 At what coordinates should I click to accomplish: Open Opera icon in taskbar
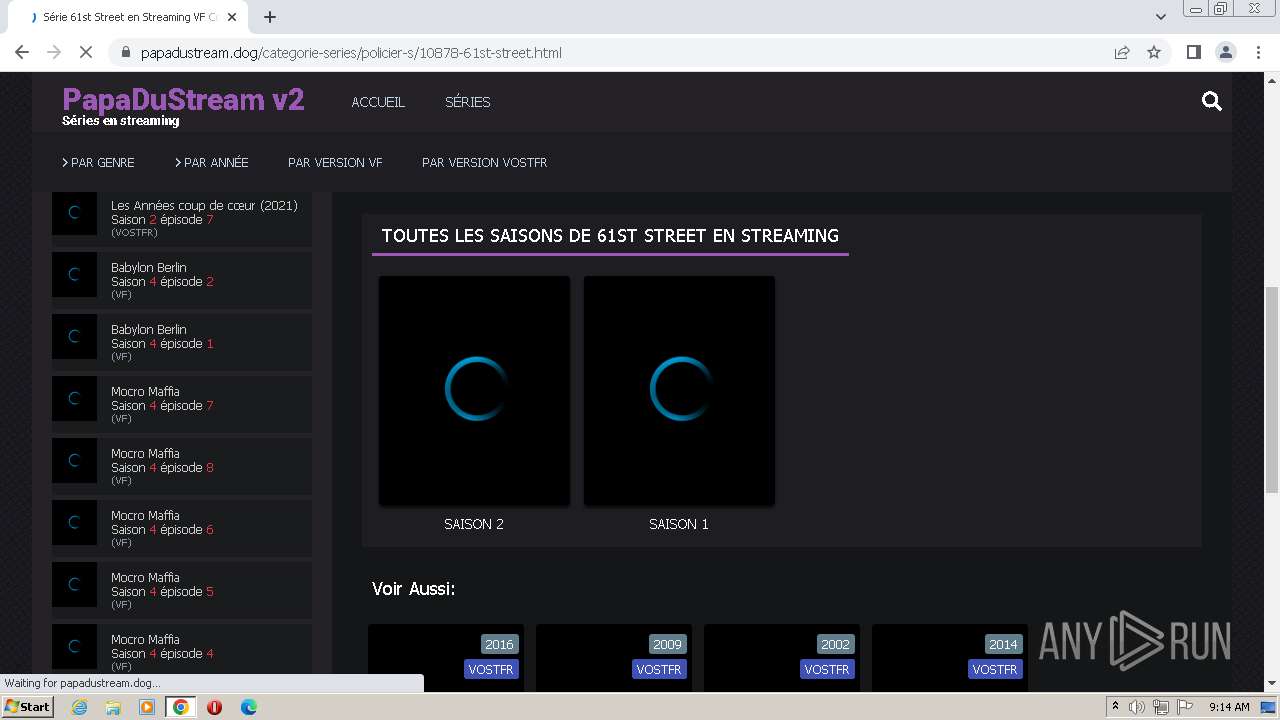215,707
